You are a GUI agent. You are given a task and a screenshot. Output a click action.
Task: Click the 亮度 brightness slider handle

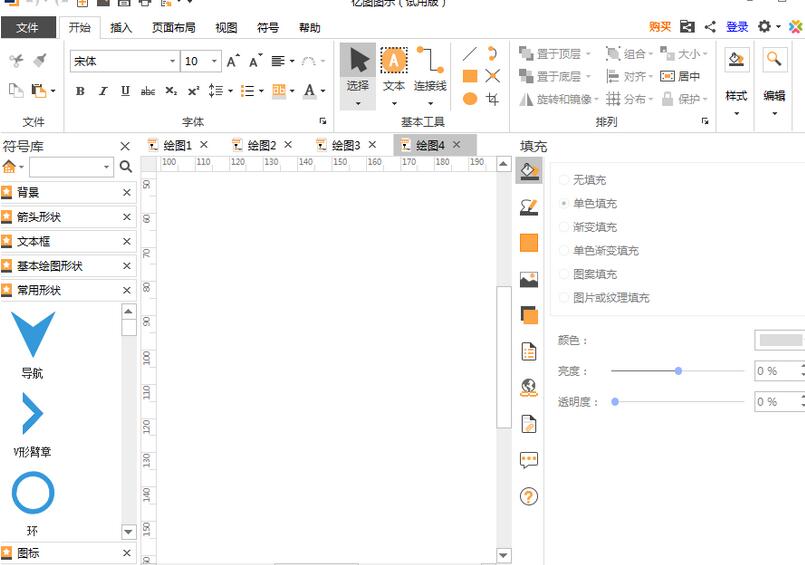(x=678, y=371)
